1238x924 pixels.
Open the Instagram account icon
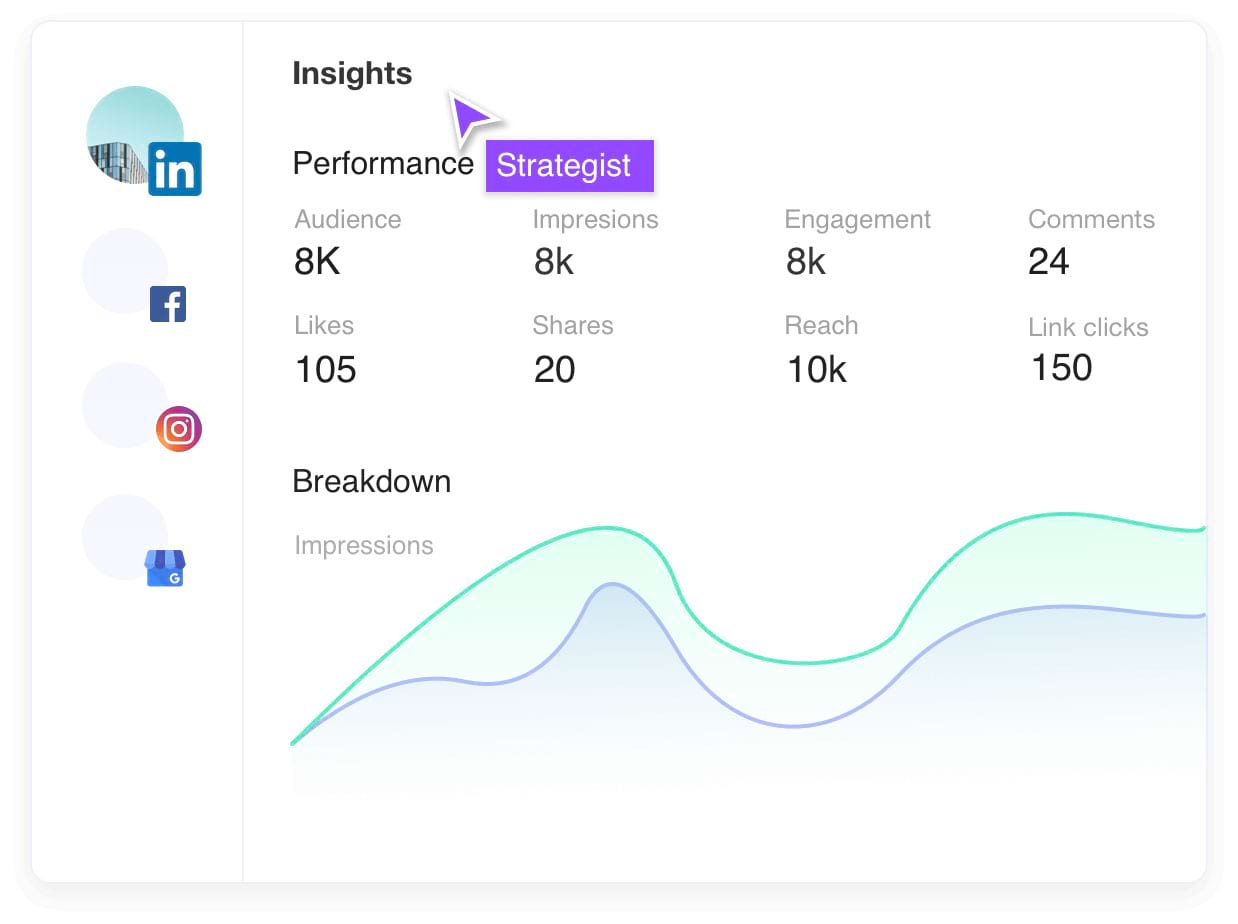pyautogui.click(x=179, y=428)
